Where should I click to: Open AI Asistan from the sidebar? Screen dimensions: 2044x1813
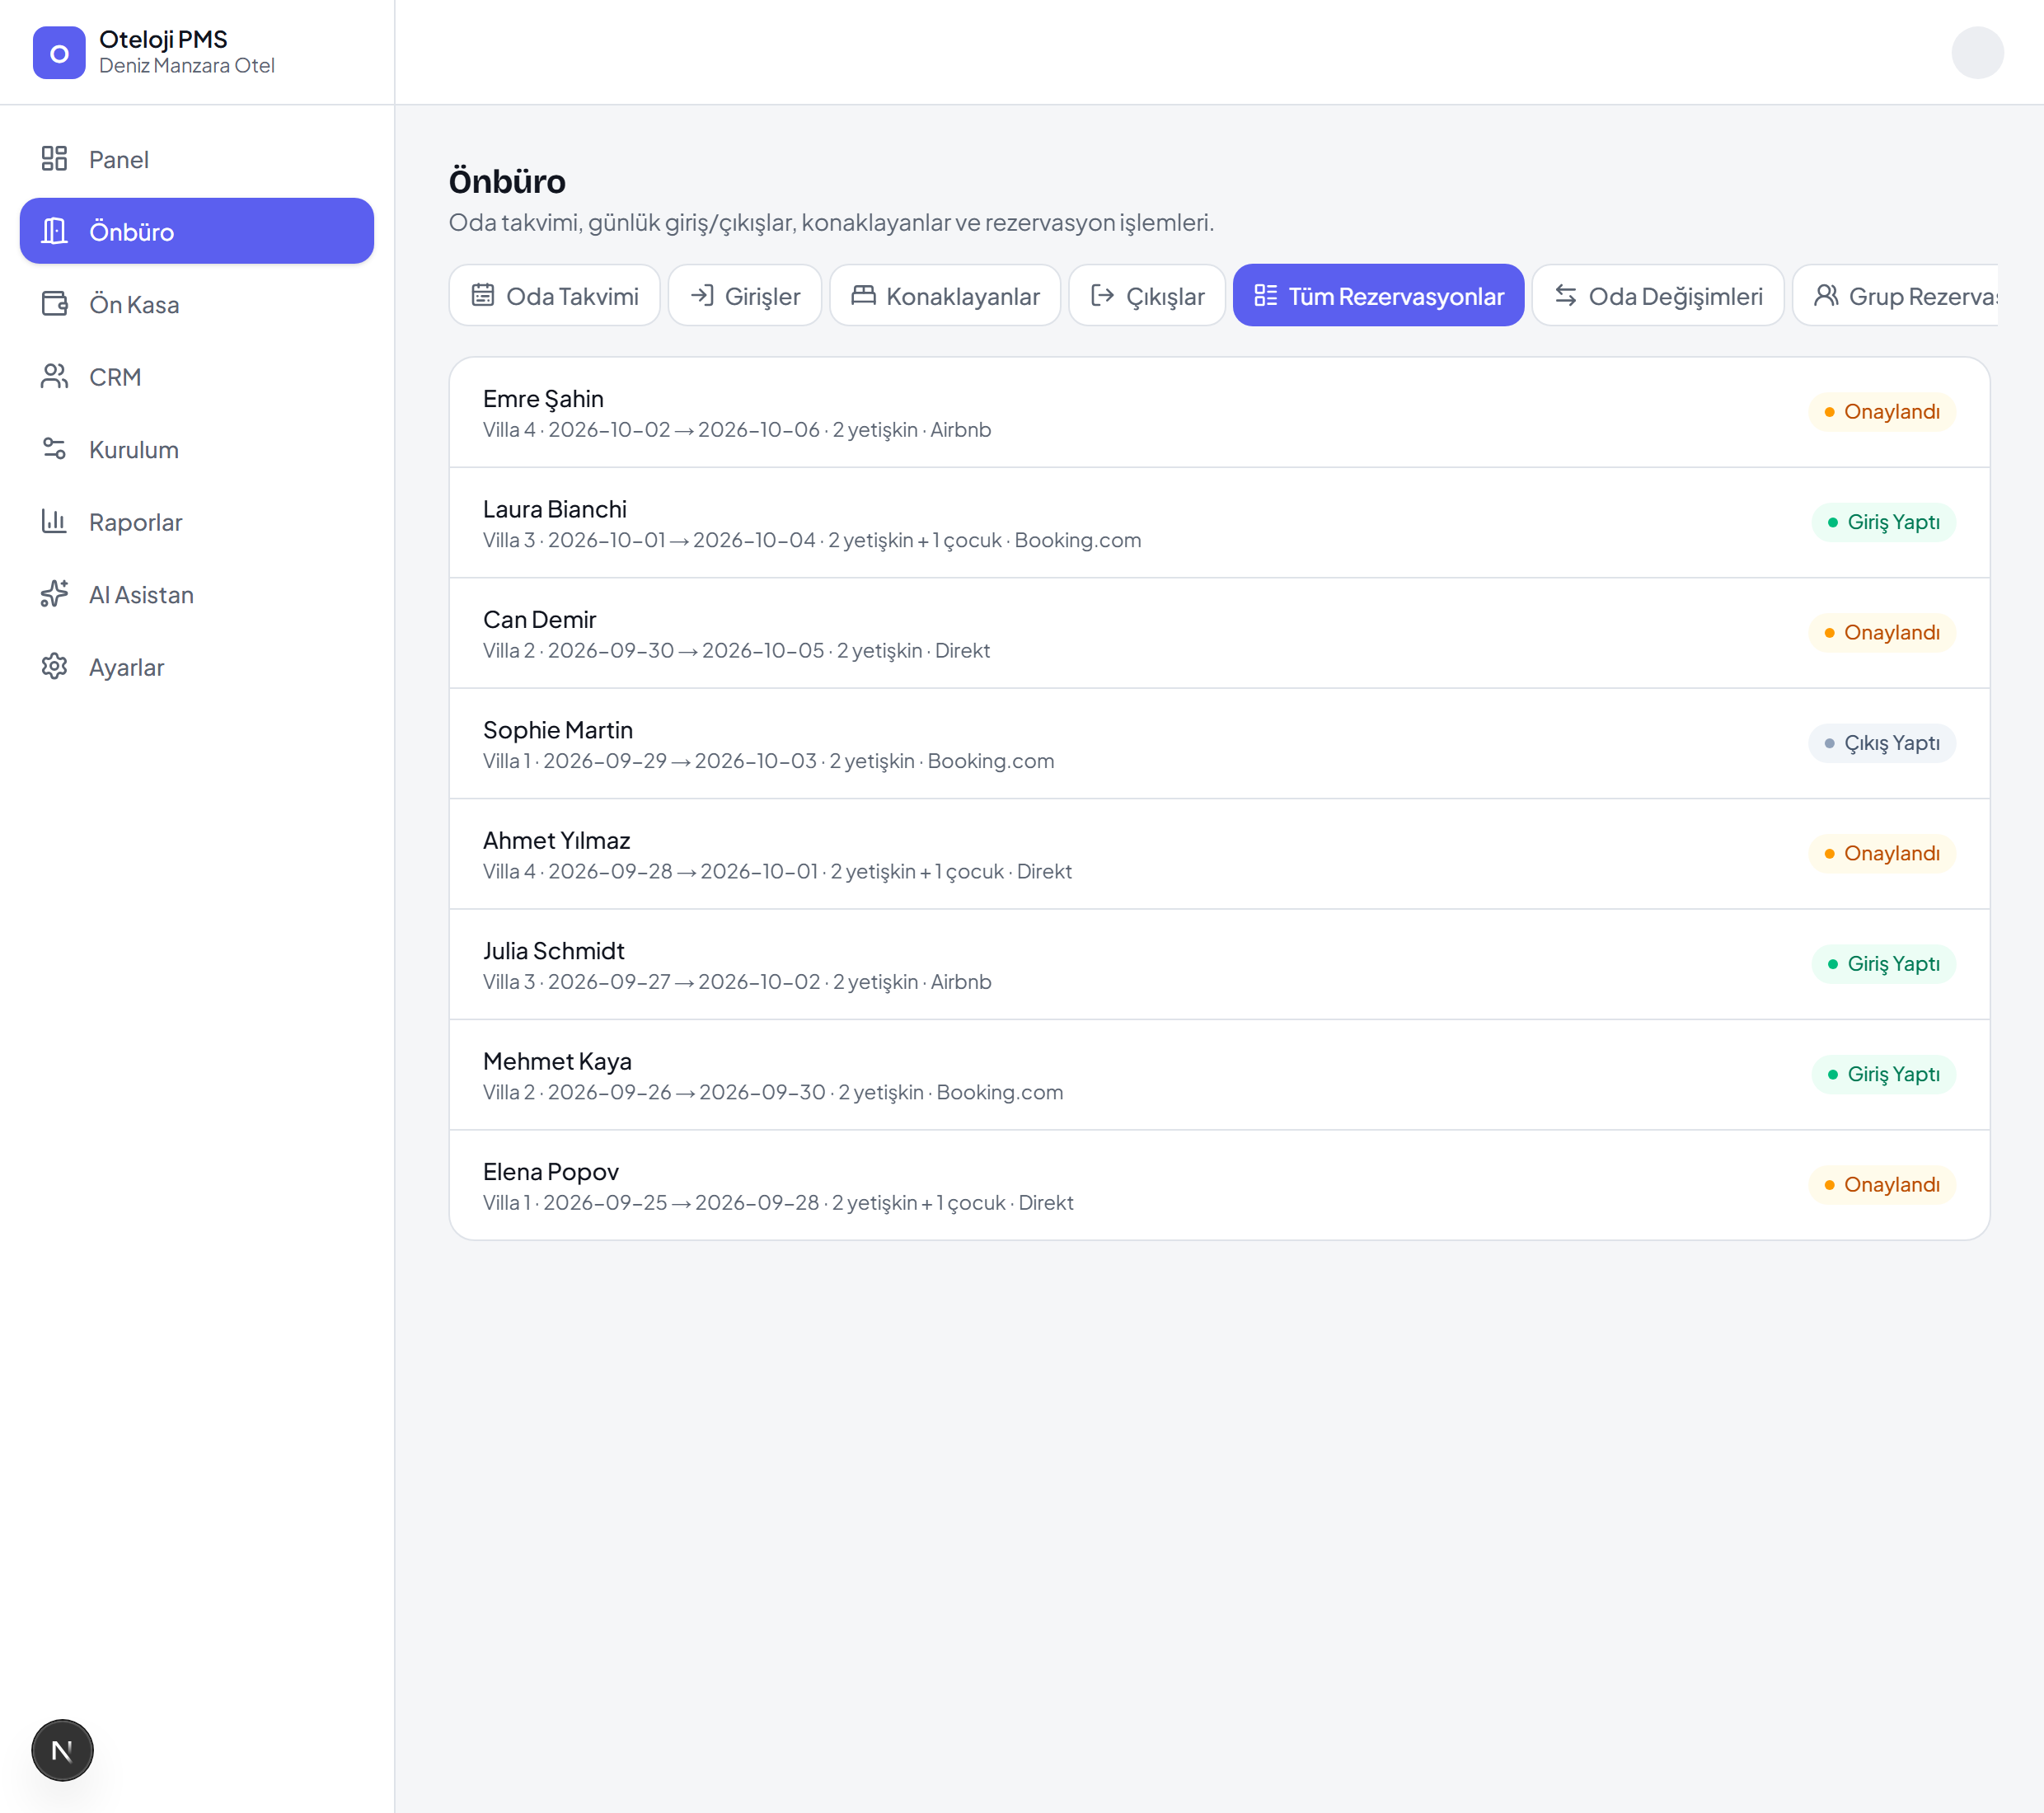pyautogui.click(x=197, y=595)
